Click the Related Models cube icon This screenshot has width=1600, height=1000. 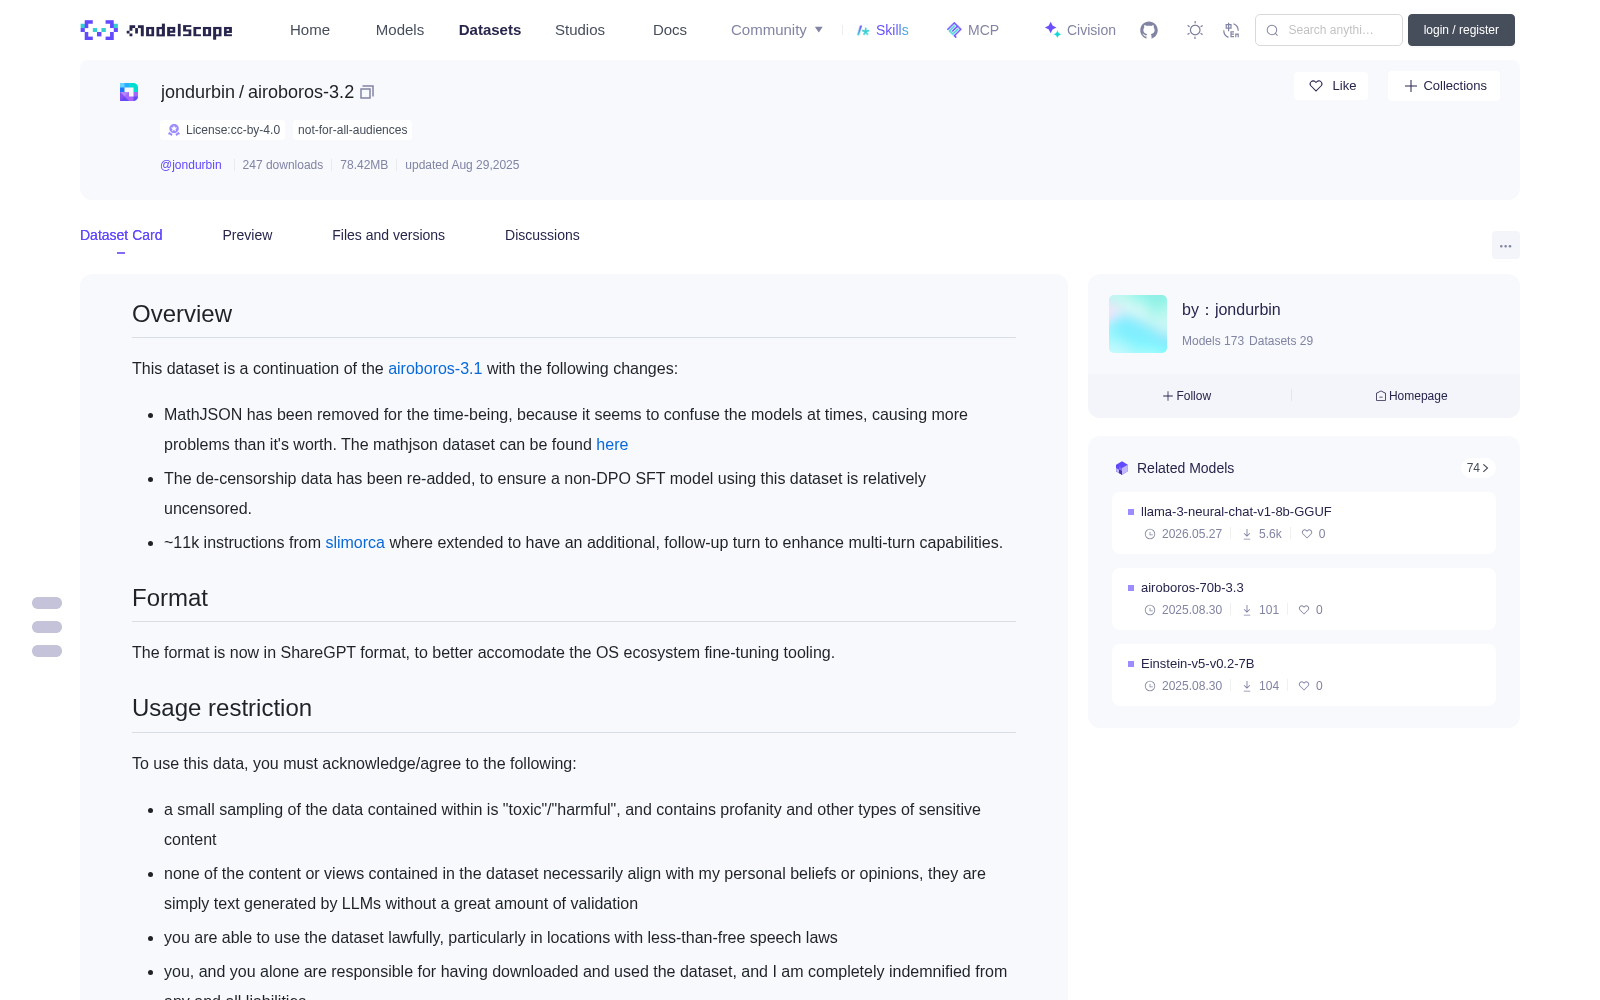coord(1122,468)
